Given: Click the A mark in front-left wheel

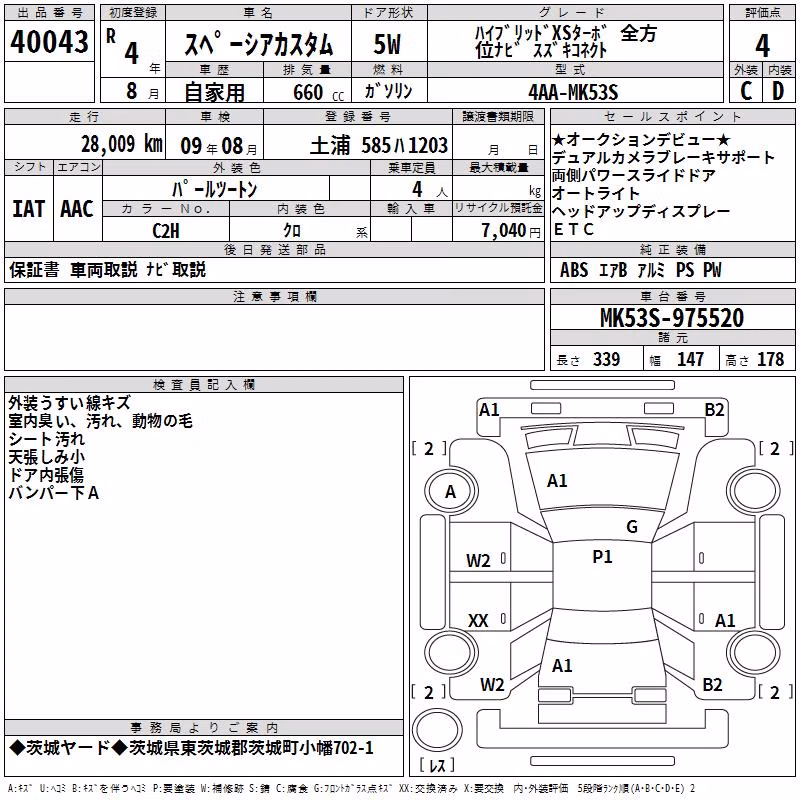Looking at the screenshot, I should point(450,492).
